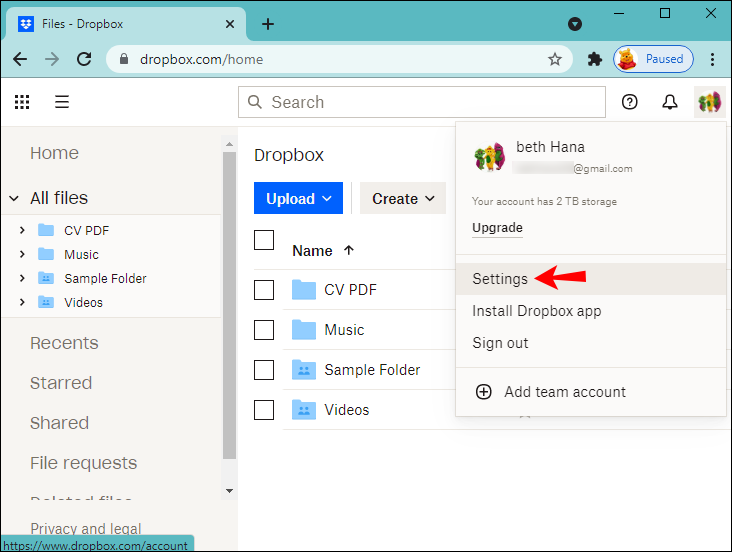Click Videos shared folder icon in list

tap(304, 410)
